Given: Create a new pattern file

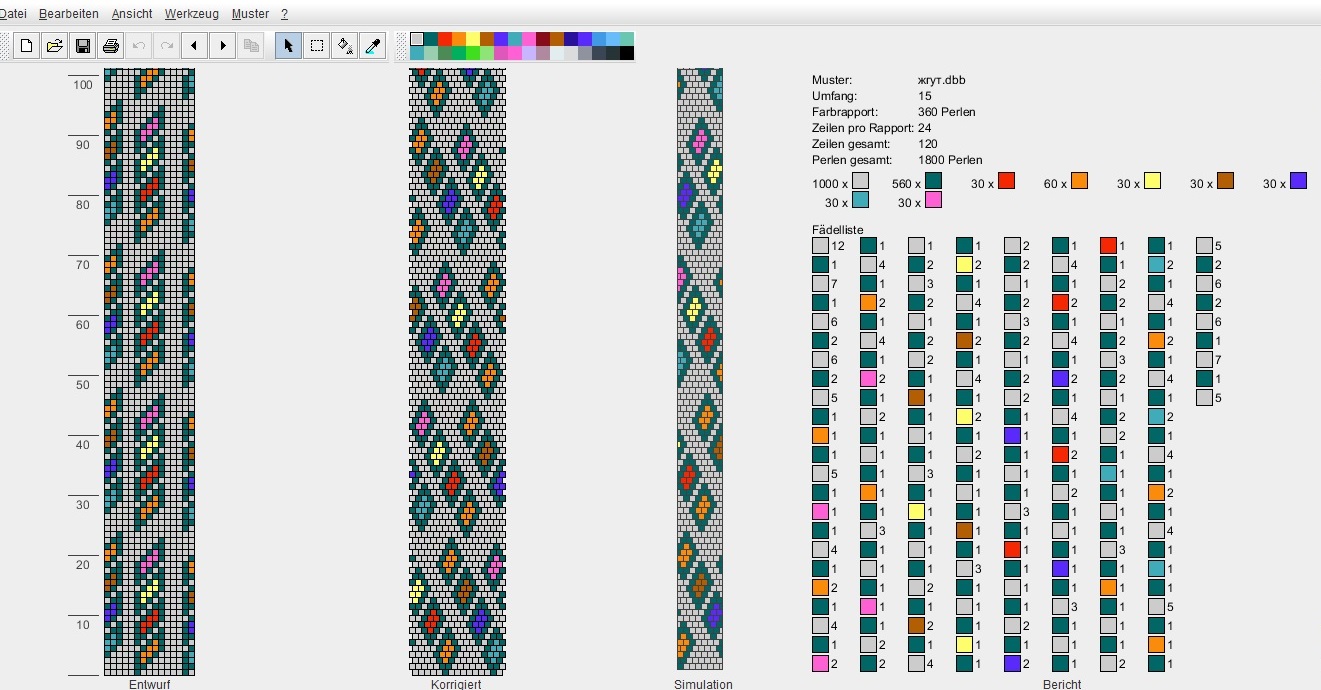Looking at the screenshot, I should tap(26, 45).
